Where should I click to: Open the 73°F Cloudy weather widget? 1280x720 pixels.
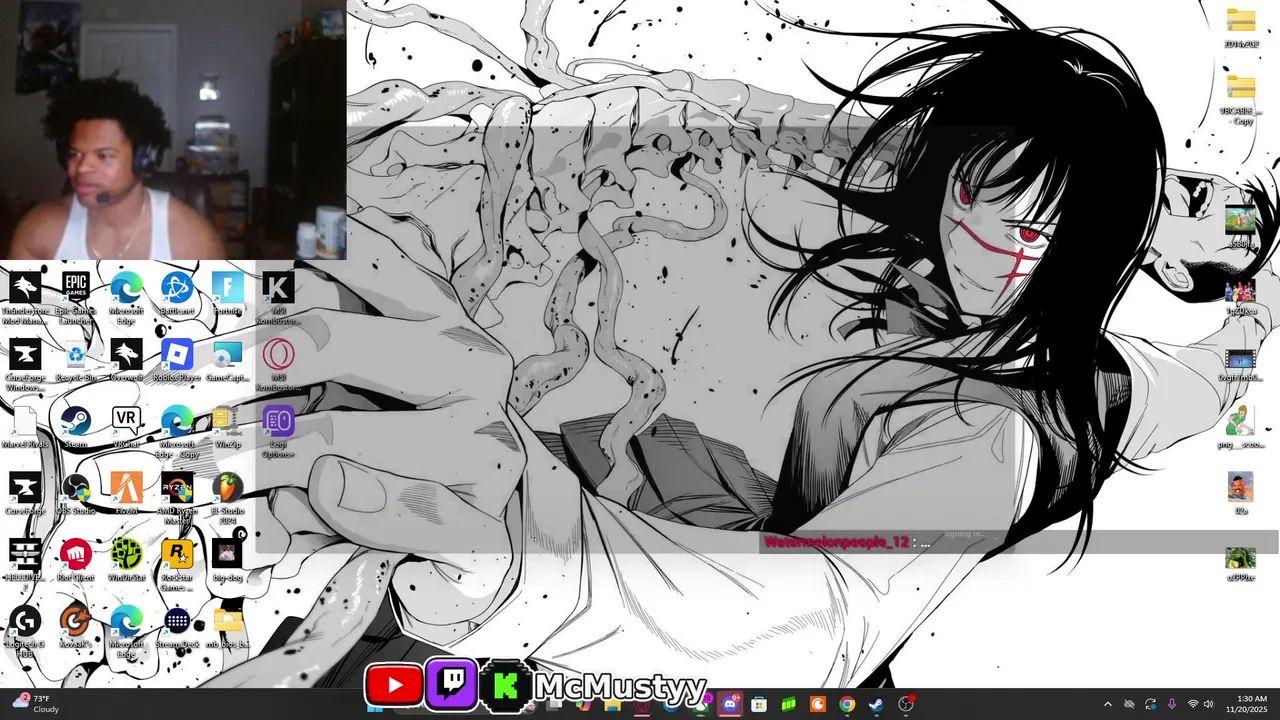(35, 704)
